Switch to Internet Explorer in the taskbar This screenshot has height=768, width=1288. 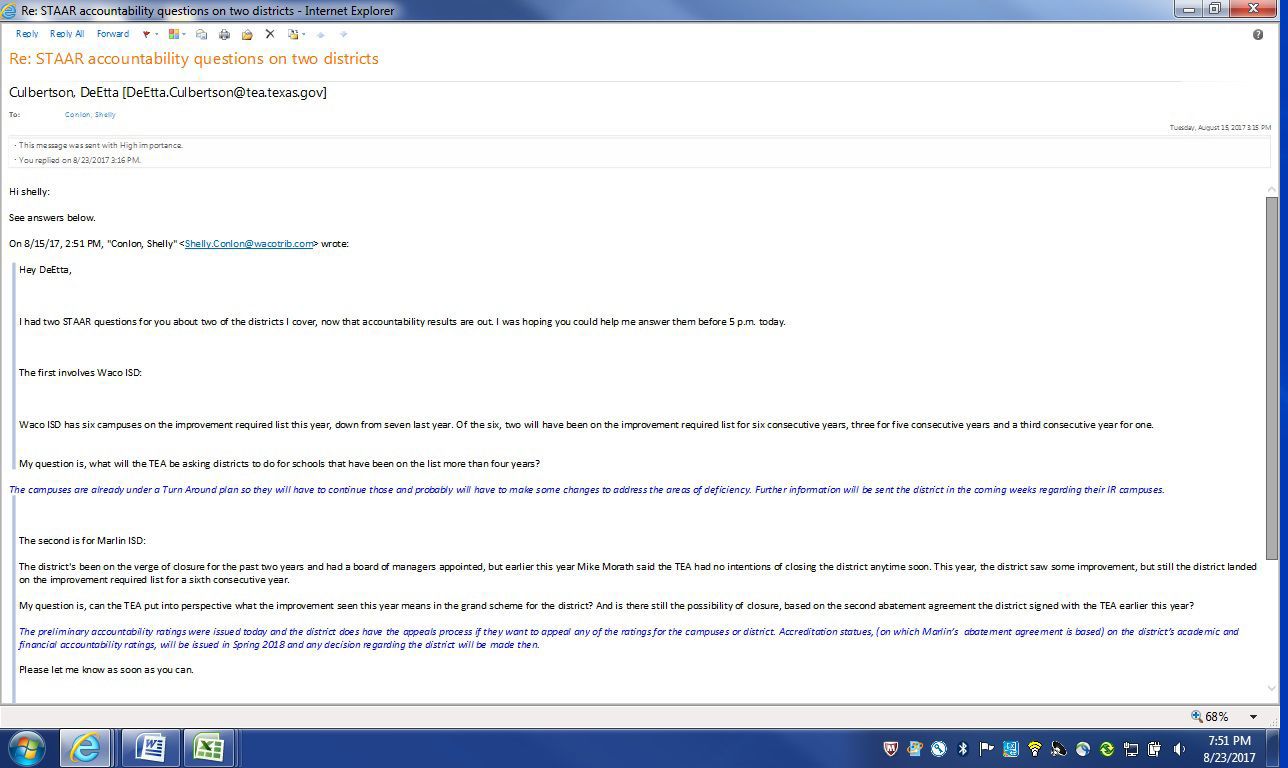point(85,748)
